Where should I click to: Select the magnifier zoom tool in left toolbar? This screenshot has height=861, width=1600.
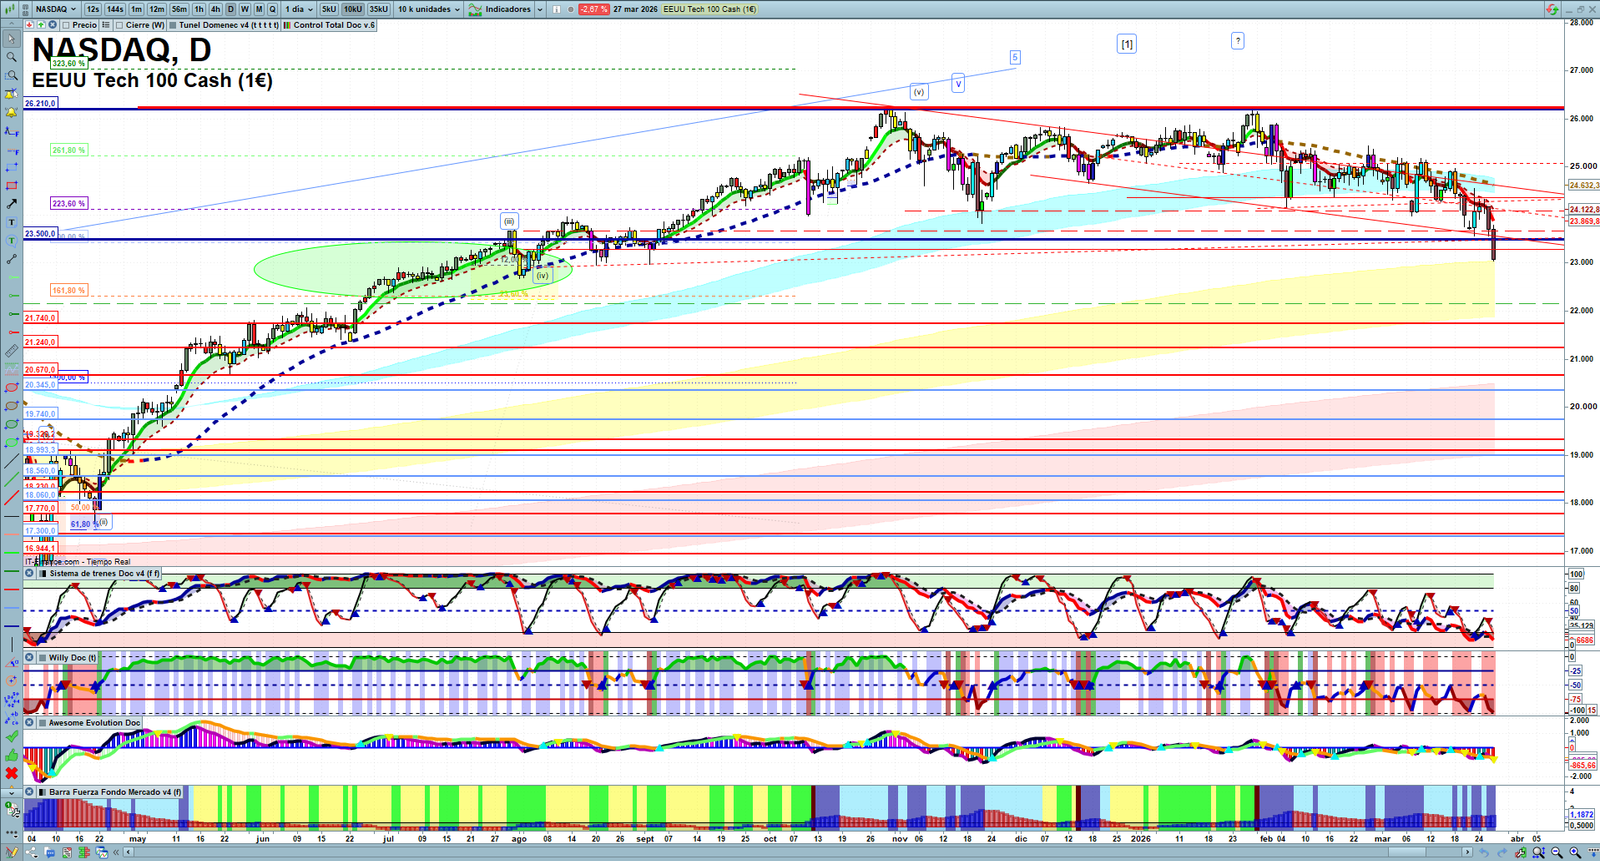coord(11,57)
